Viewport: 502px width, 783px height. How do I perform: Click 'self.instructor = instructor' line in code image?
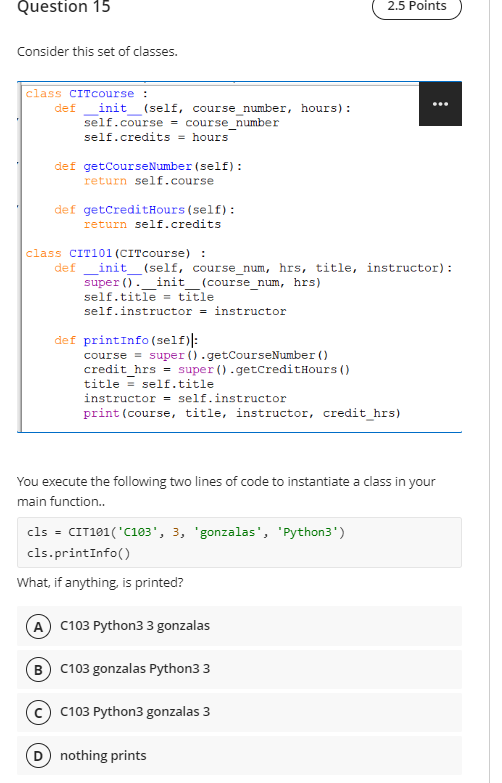coord(185,312)
